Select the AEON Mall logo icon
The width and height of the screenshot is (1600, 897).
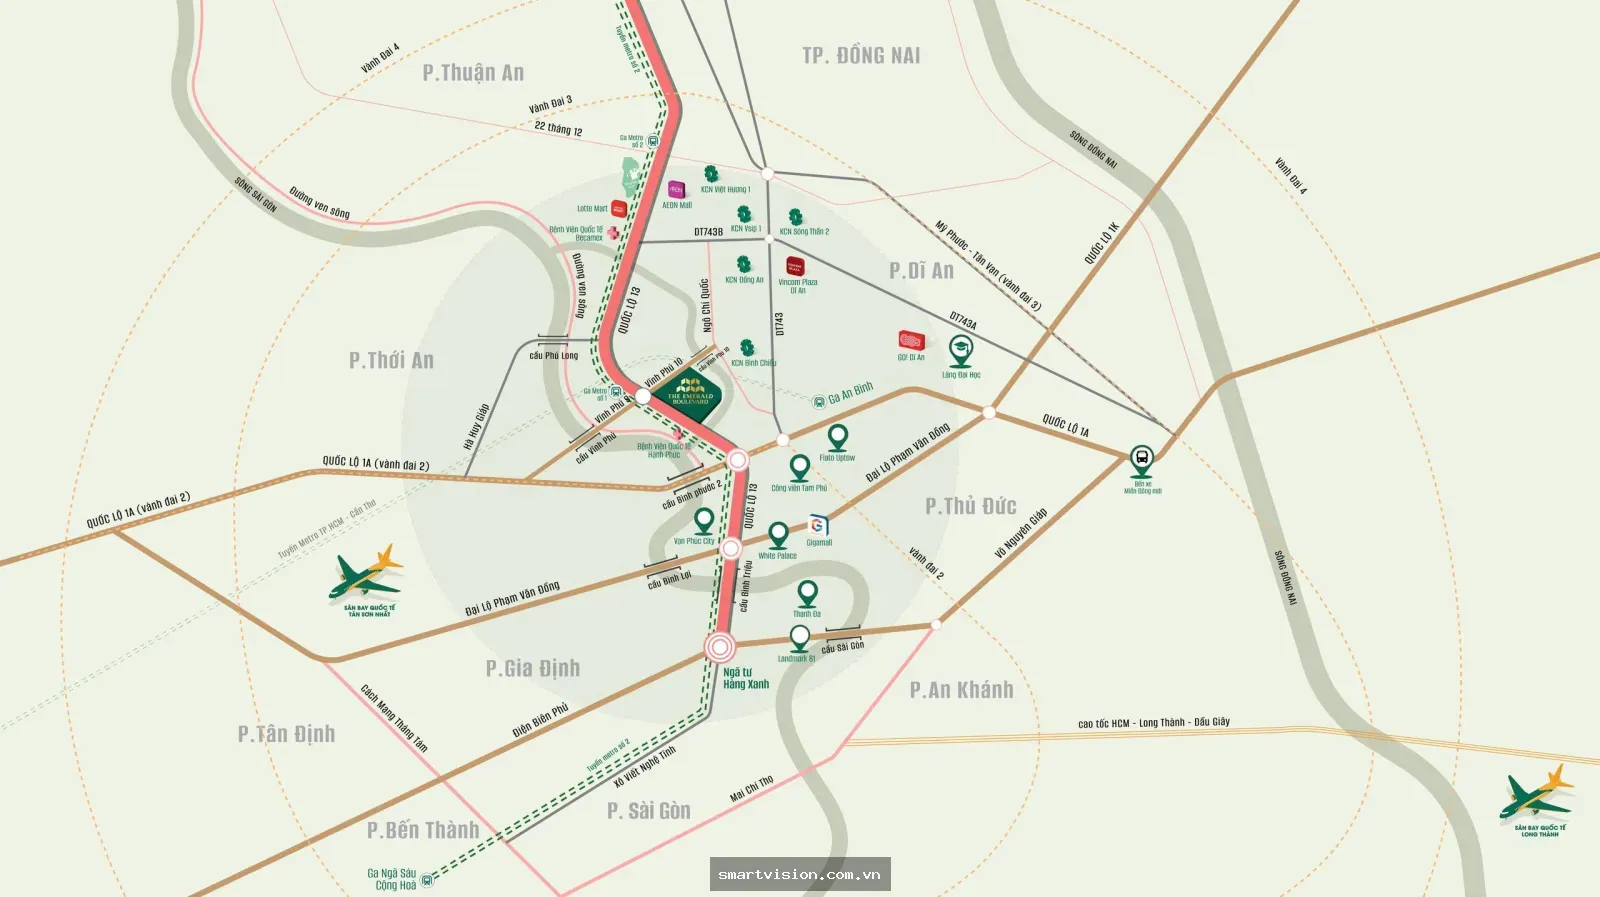pyautogui.click(x=676, y=190)
